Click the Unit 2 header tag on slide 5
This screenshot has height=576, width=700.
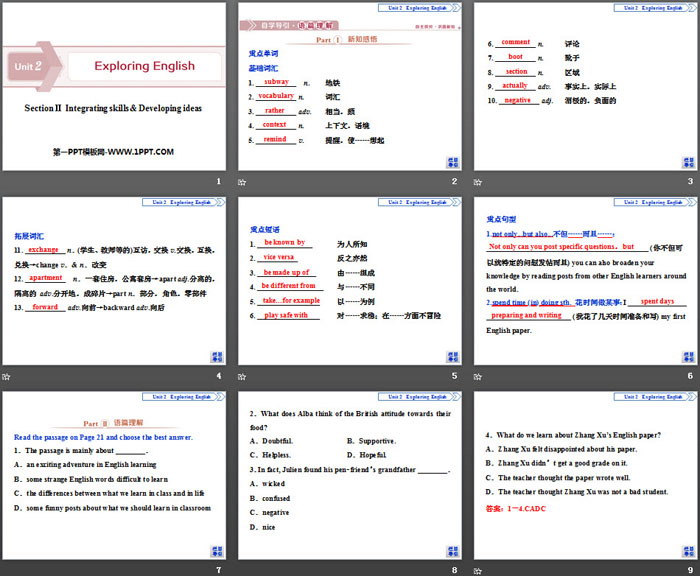pos(419,202)
